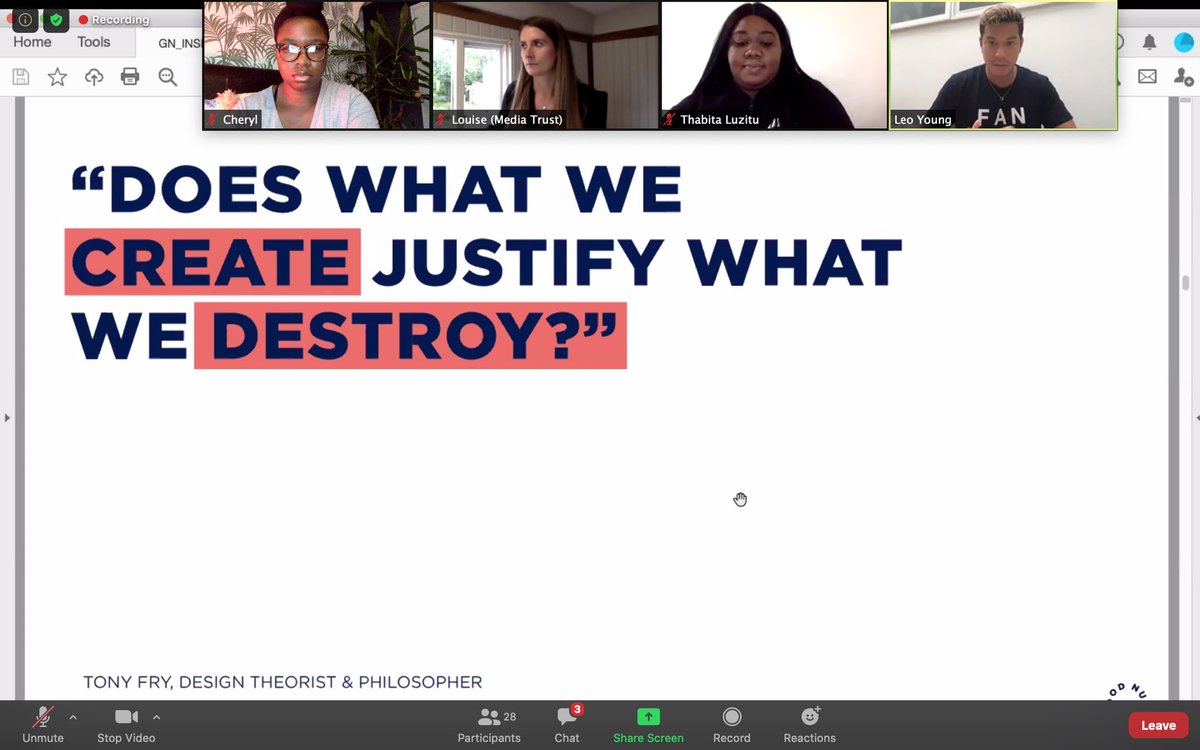Click the green encryption shield icon
This screenshot has width=1200, height=750.
56,19
